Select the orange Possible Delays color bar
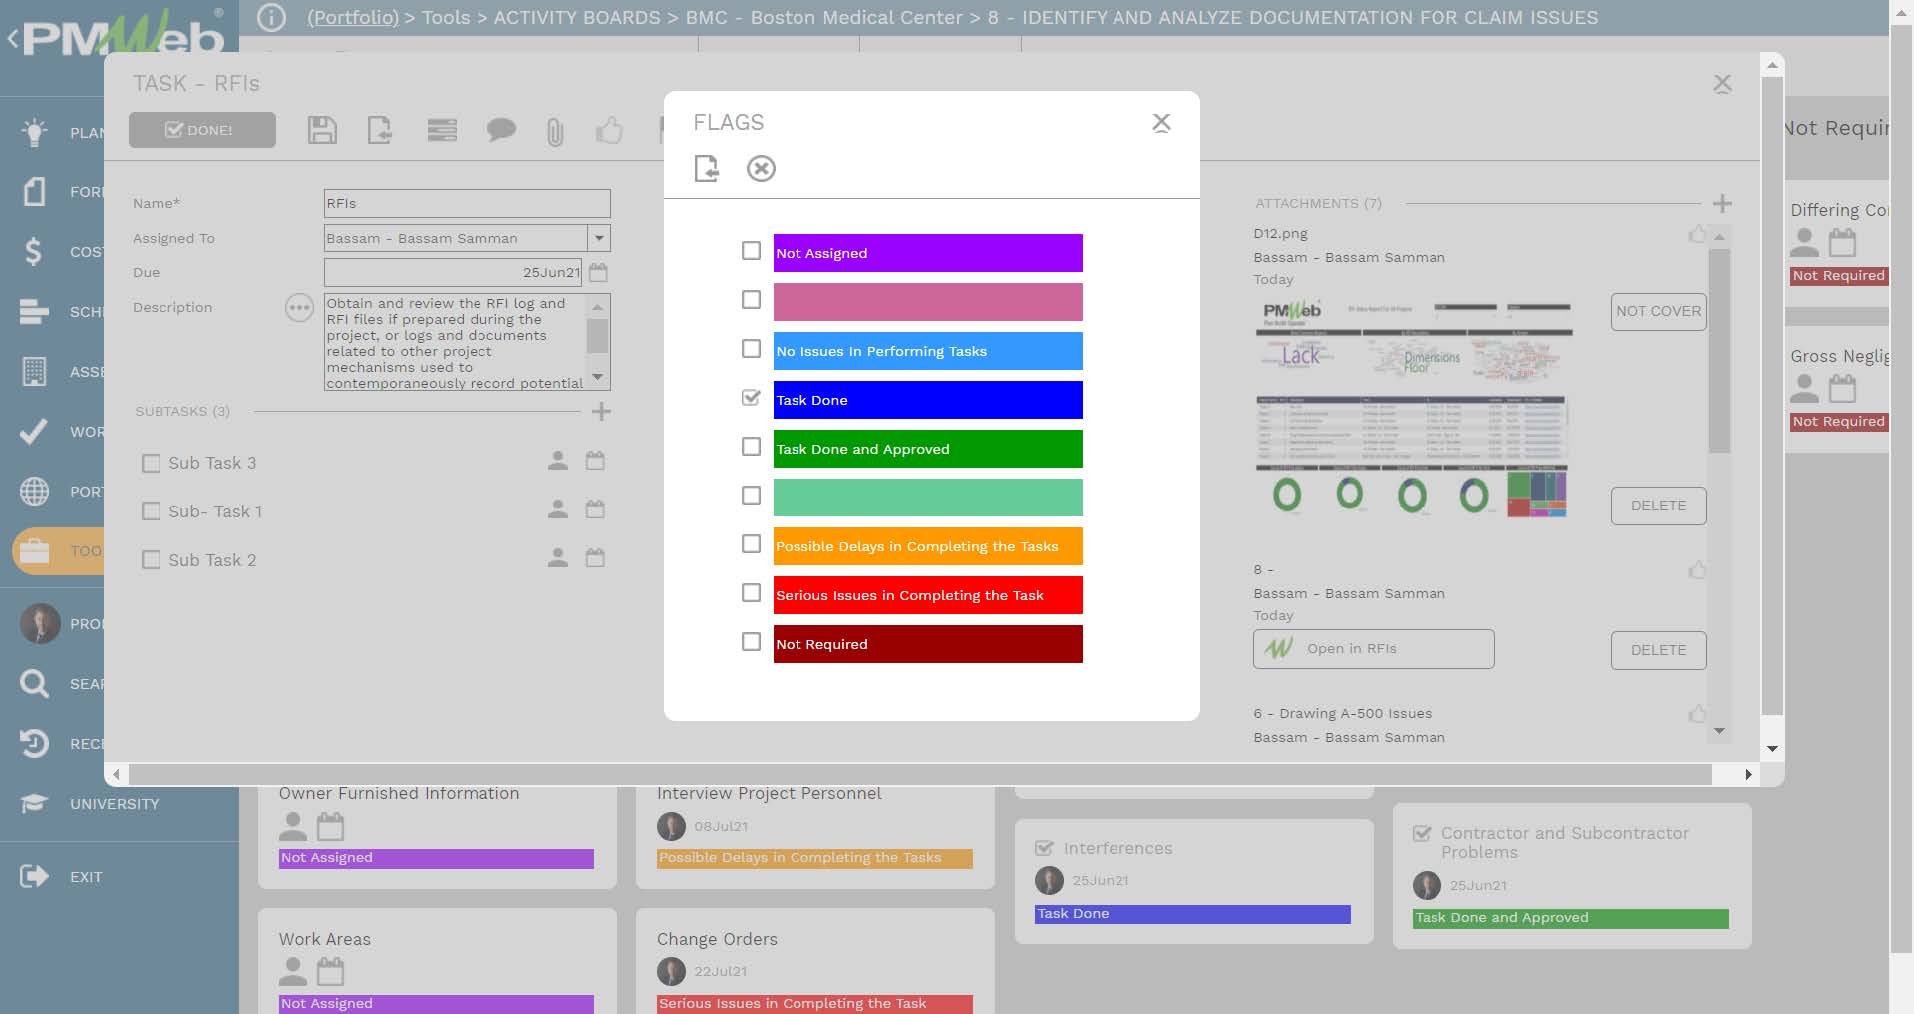The width and height of the screenshot is (1914, 1014). tap(928, 546)
